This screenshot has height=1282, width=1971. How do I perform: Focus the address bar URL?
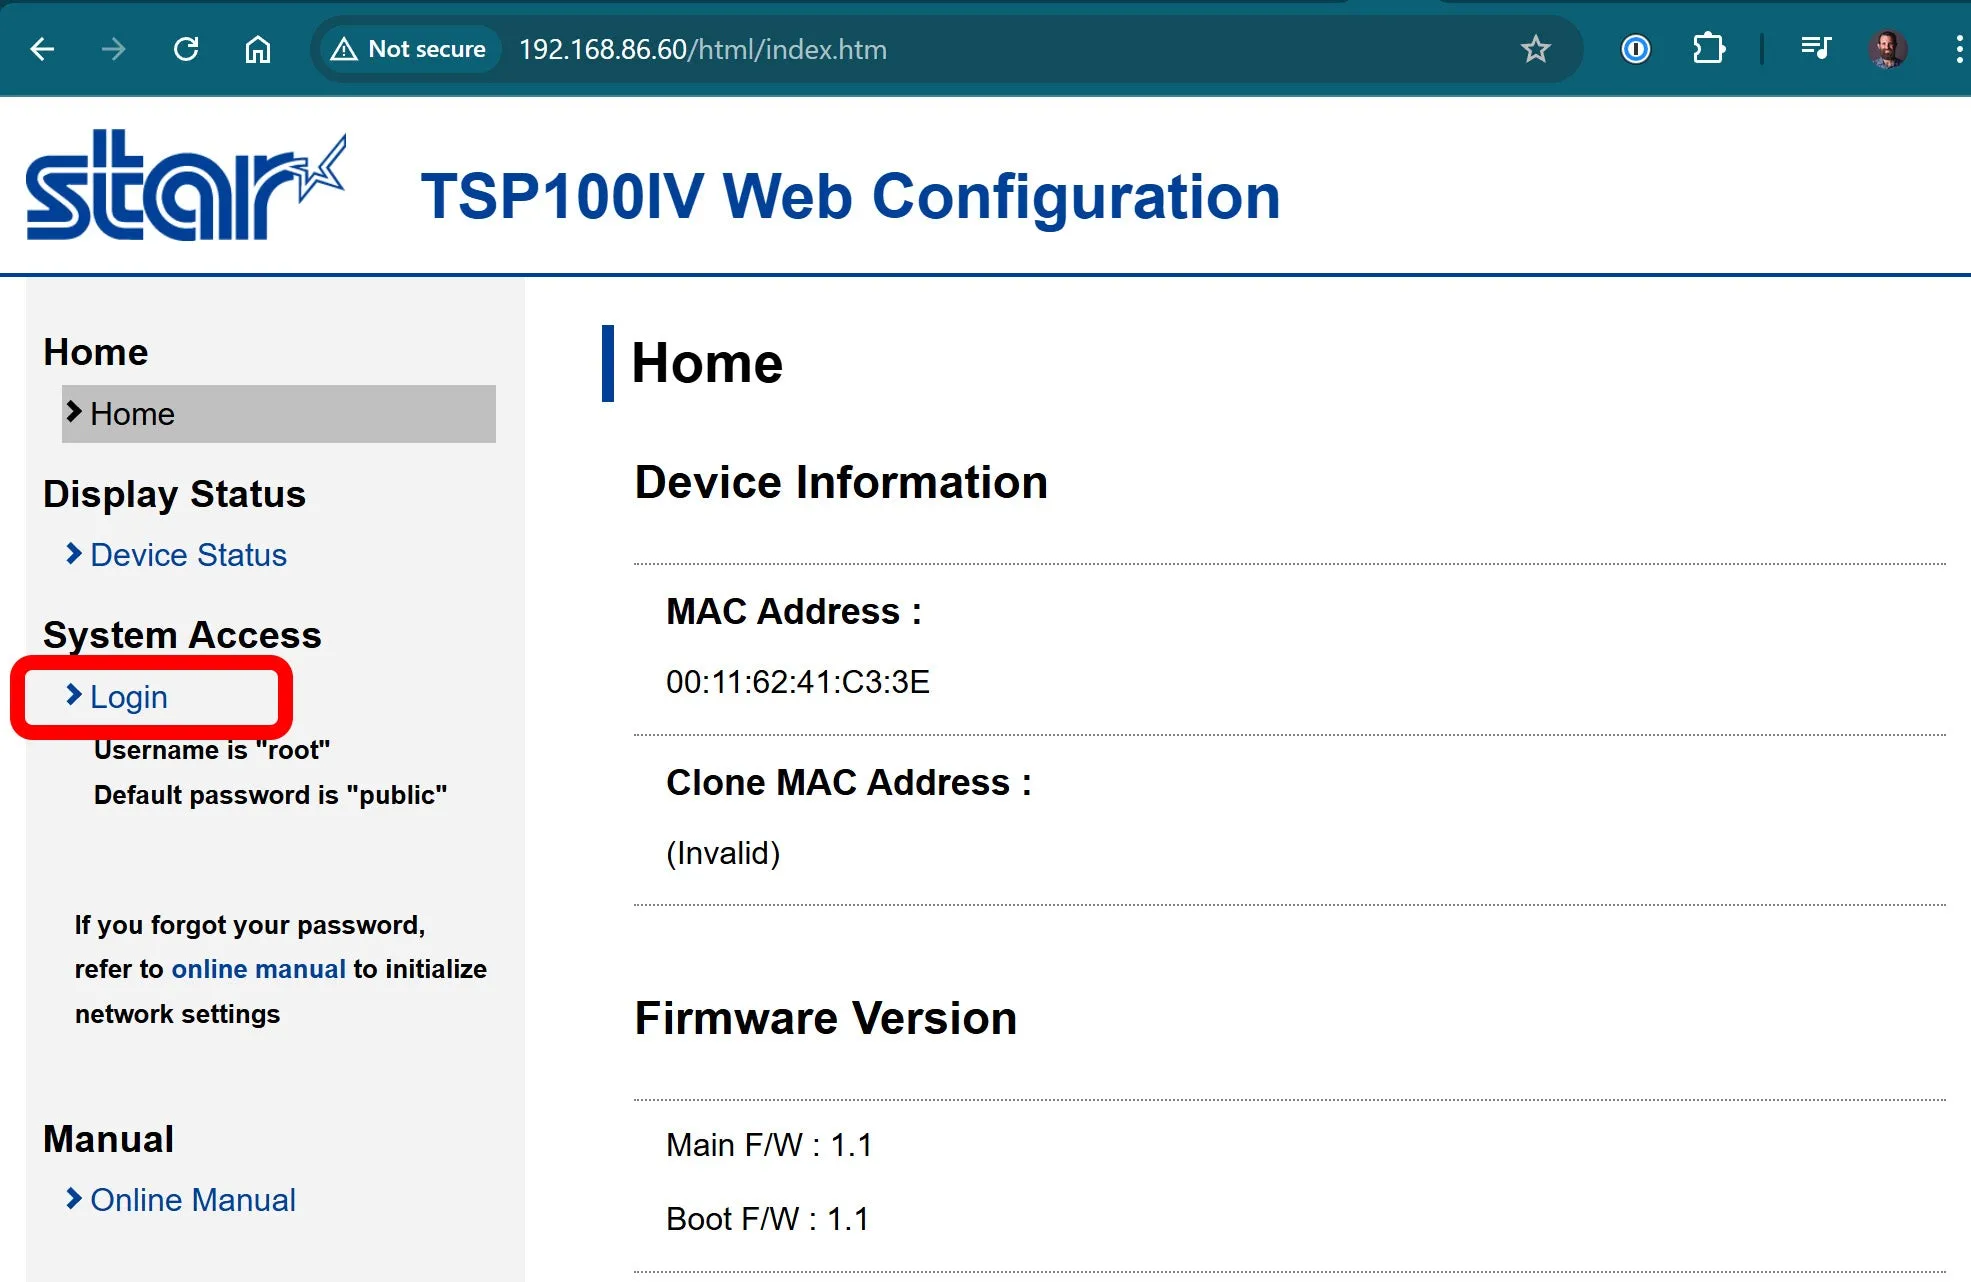pyautogui.click(x=702, y=50)
